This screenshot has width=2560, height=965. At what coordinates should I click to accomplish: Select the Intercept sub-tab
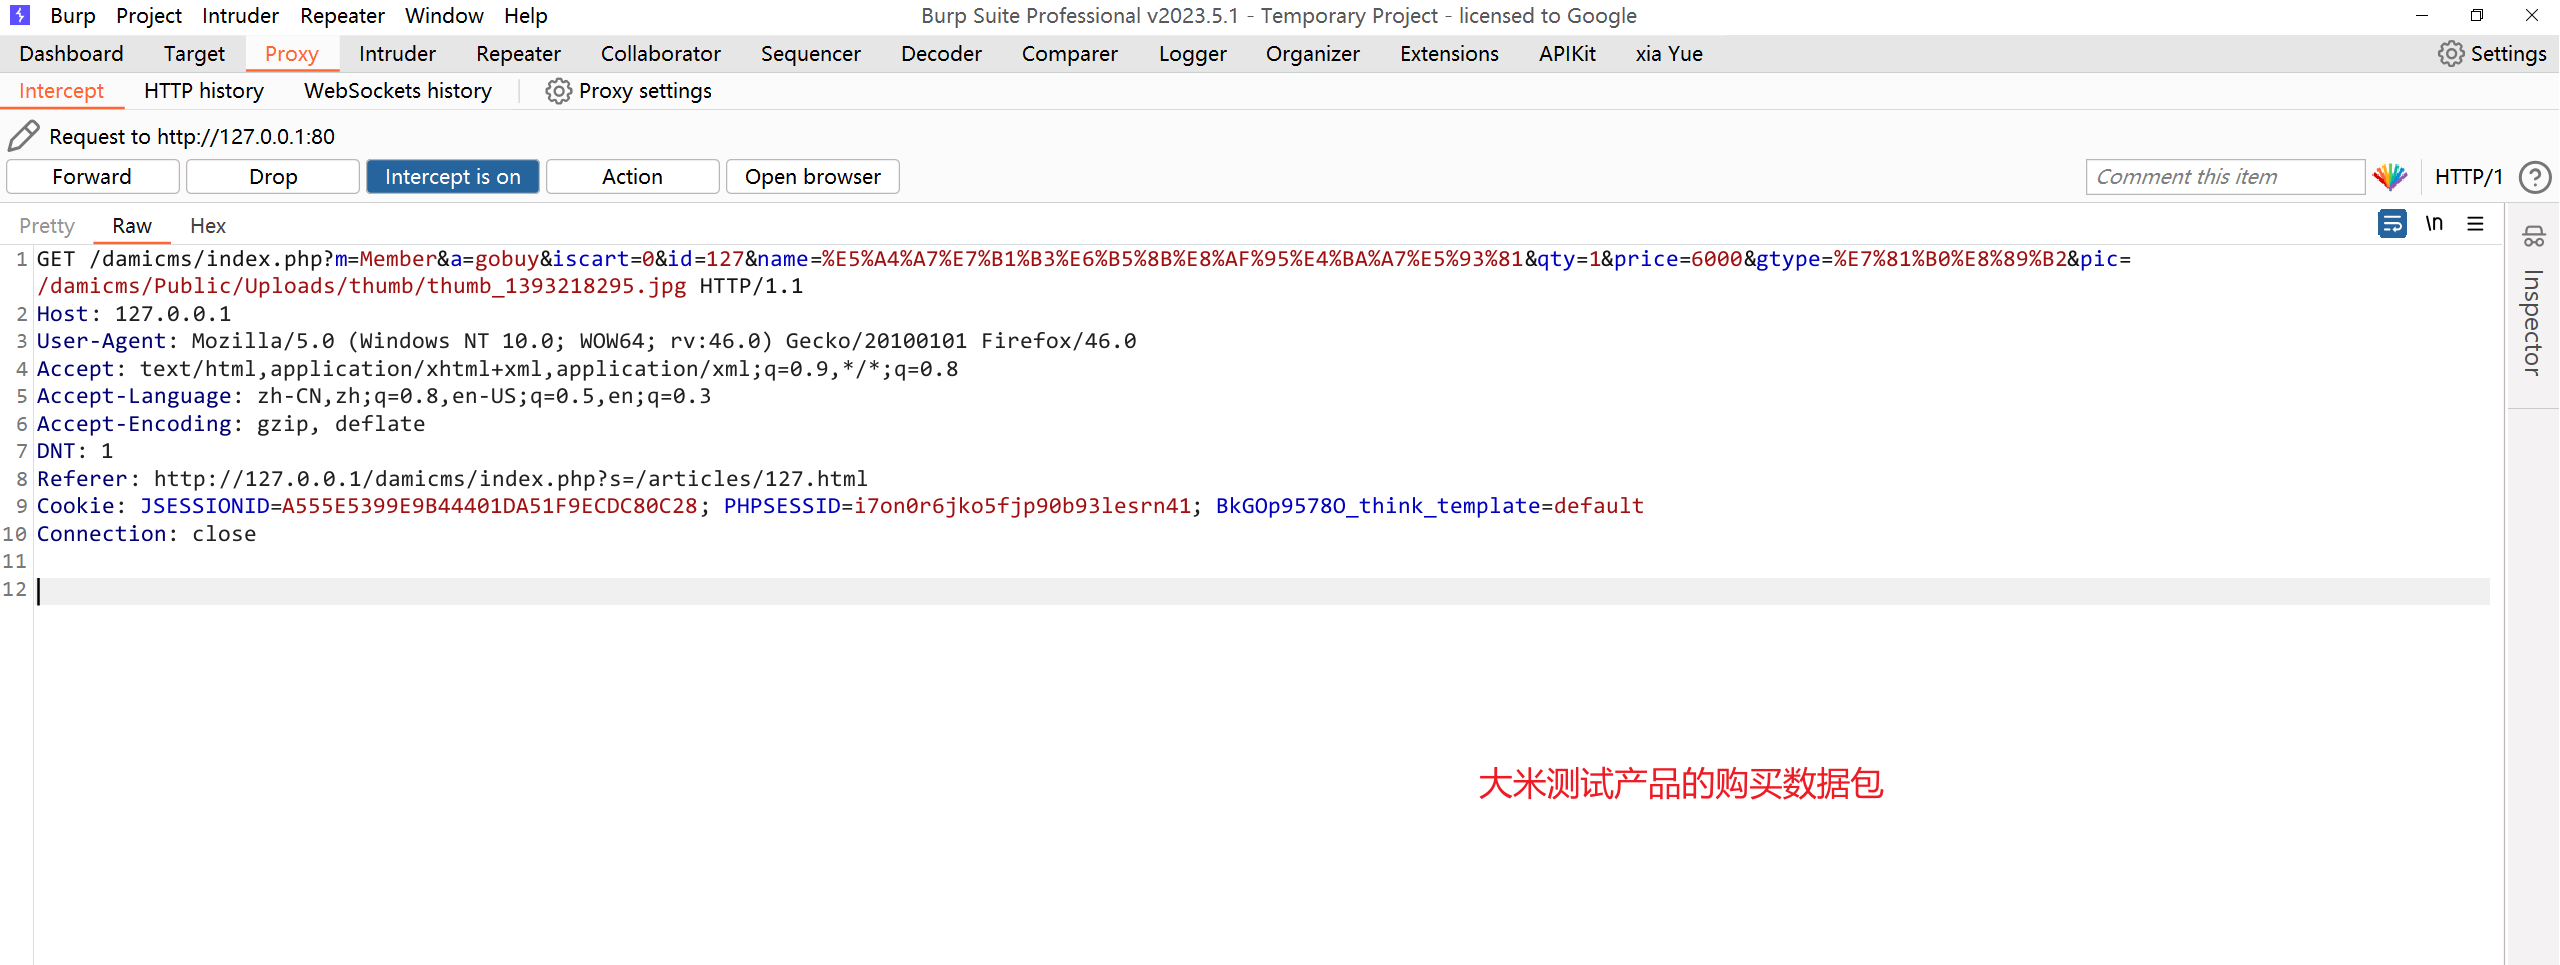click(61, 91)
